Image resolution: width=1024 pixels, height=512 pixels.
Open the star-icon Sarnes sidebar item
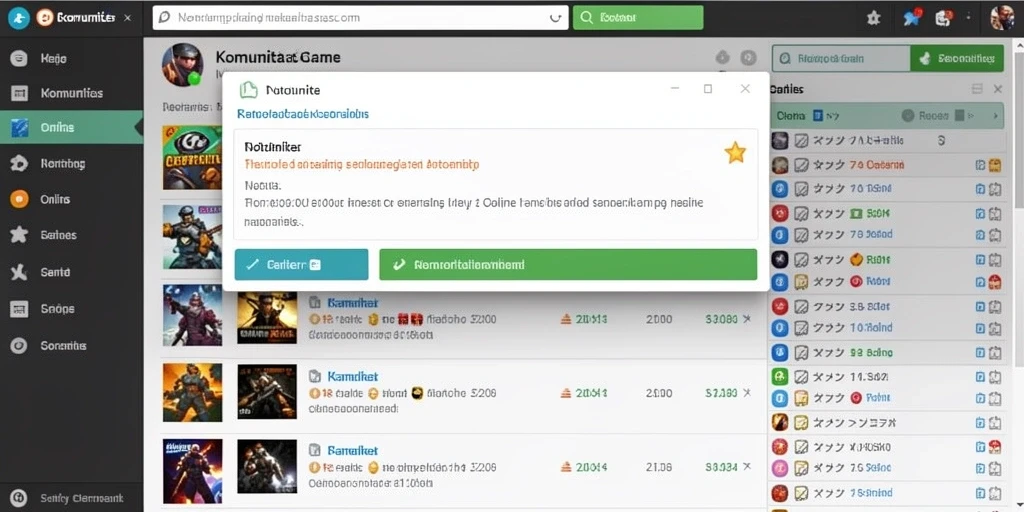[72, 235]
